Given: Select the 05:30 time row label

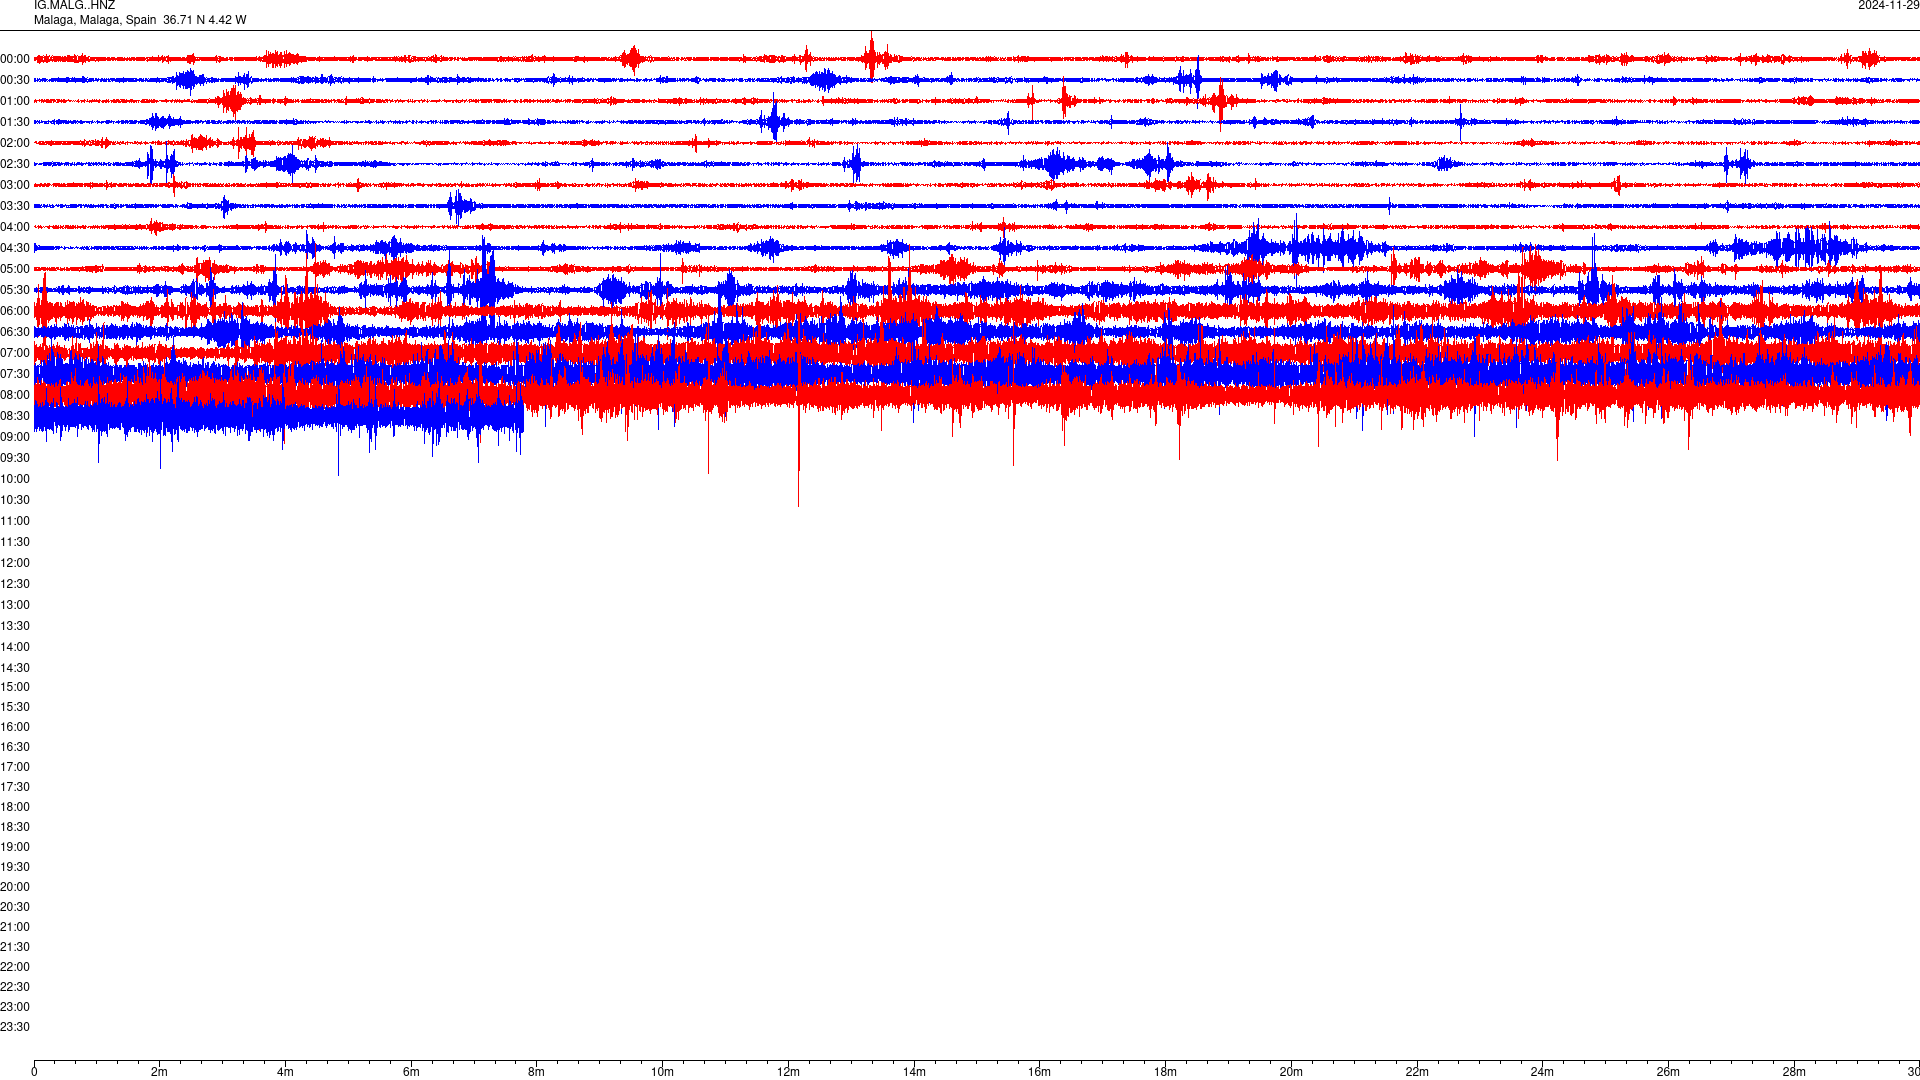Looking at the screenshot, I should click(x=15, y=290).
